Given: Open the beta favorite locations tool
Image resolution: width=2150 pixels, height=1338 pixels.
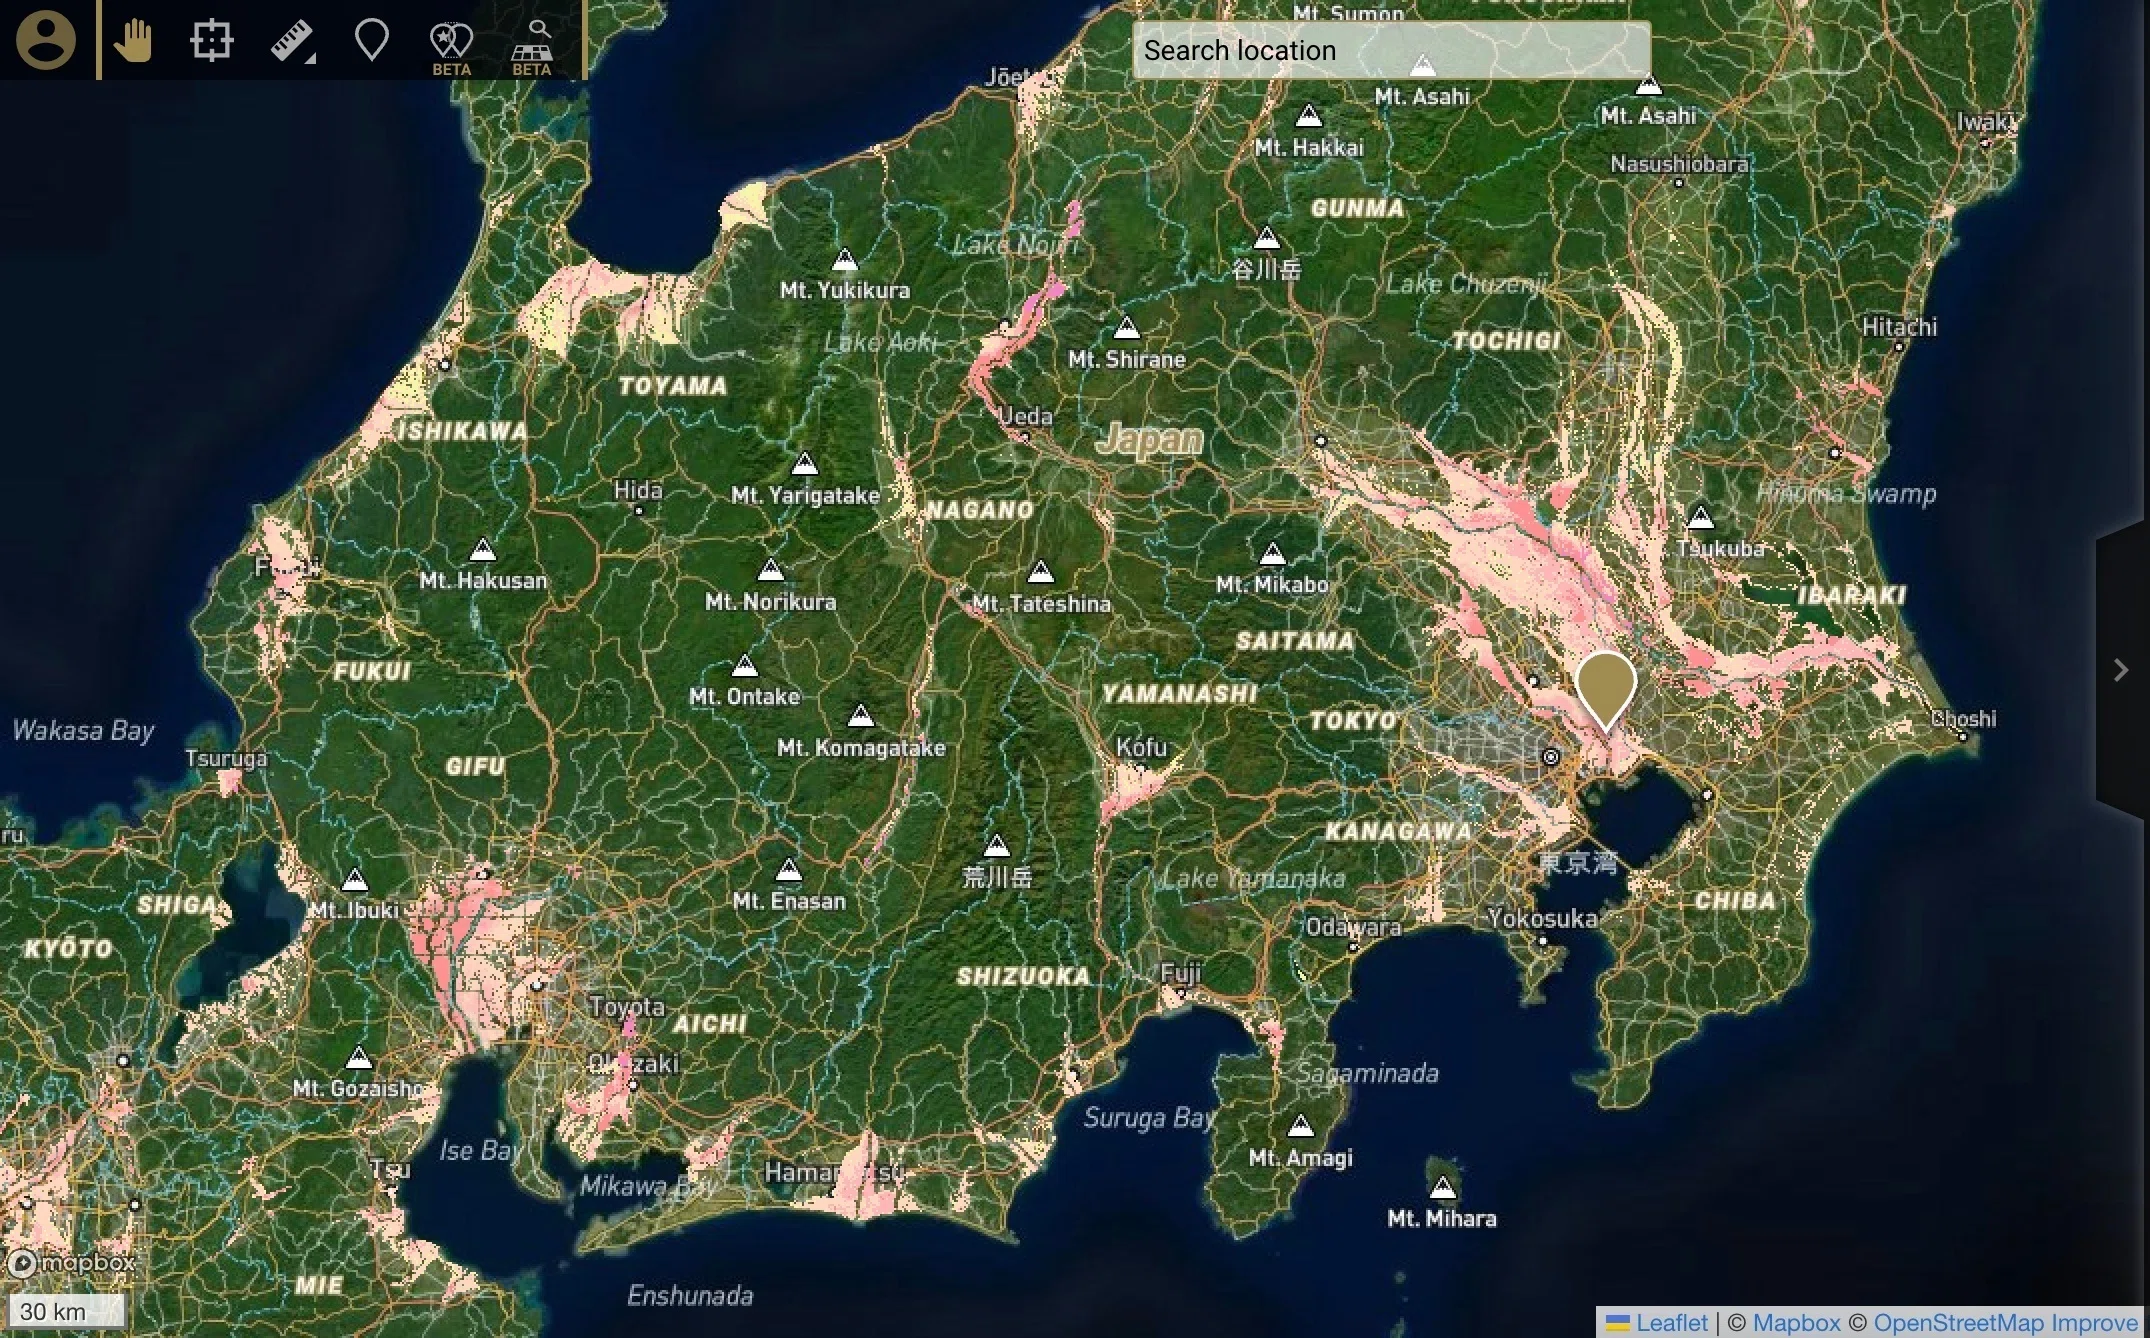Looking at the screenshot, I should coord(451,48).
